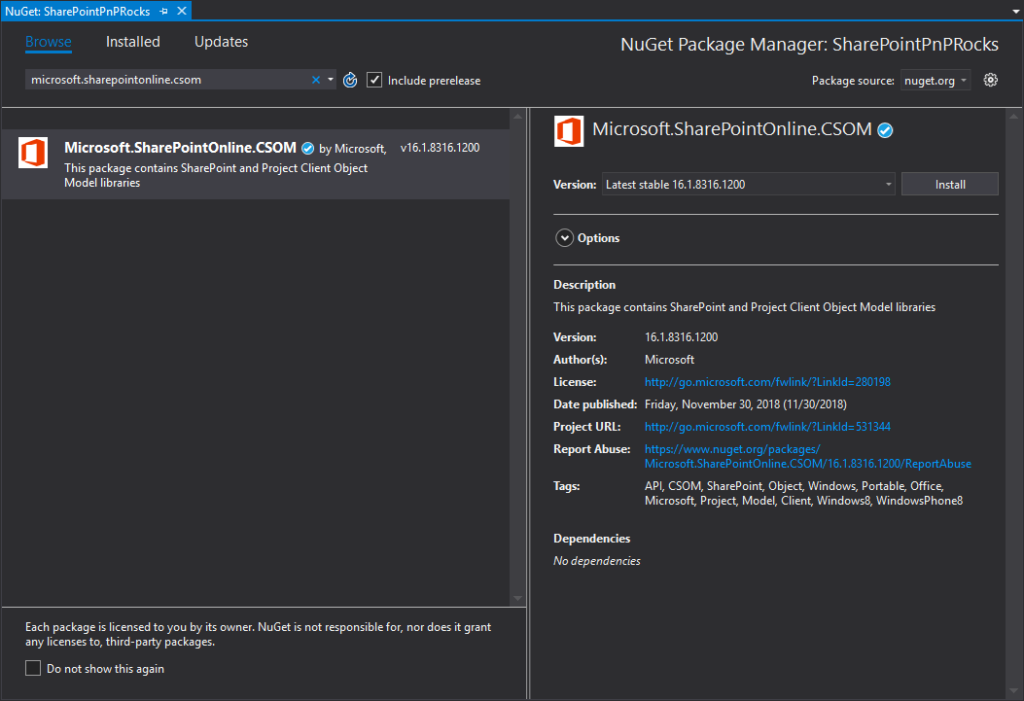
Task: Check the Do not show this again box
Action: click(33, 668)
